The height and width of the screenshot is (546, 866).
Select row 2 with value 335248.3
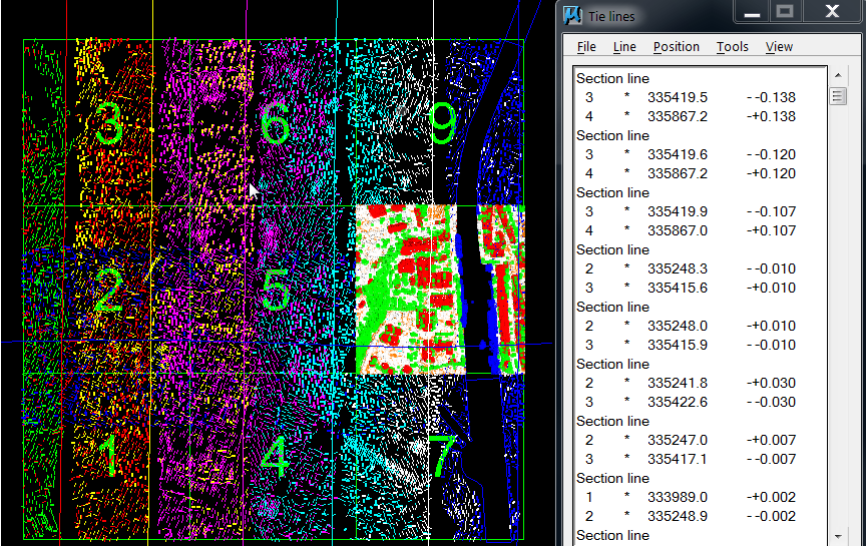pos(700,269)
